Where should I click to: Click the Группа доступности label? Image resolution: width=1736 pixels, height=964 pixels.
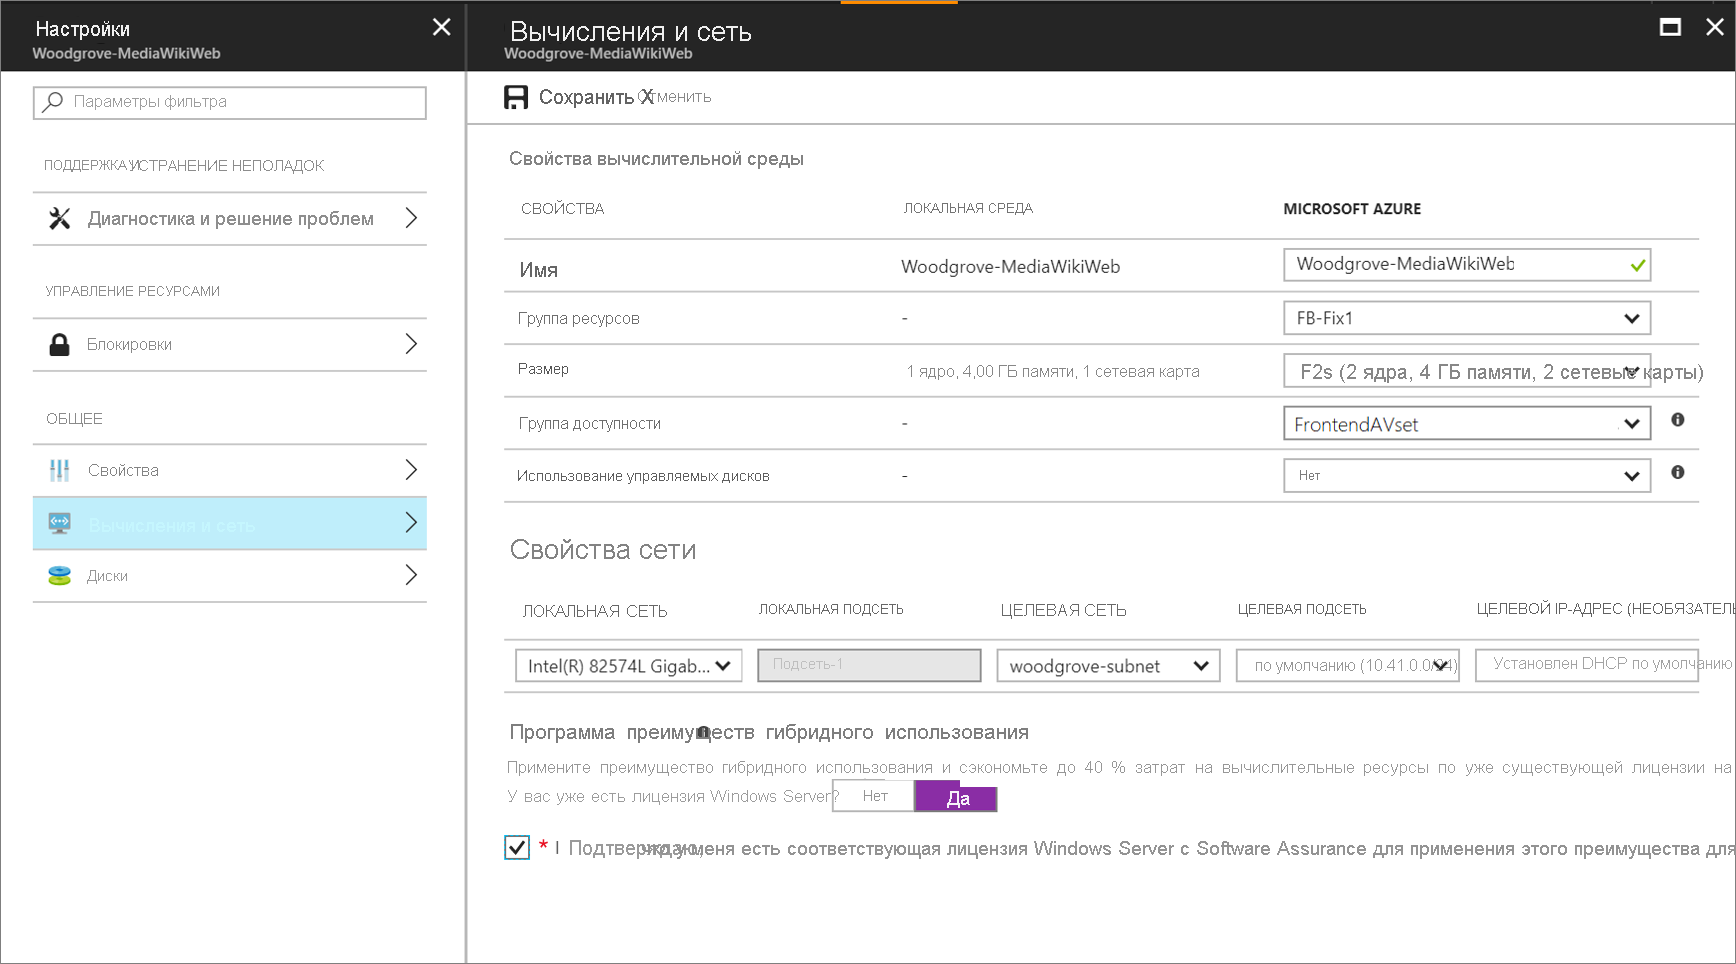(x=590, y=424)
